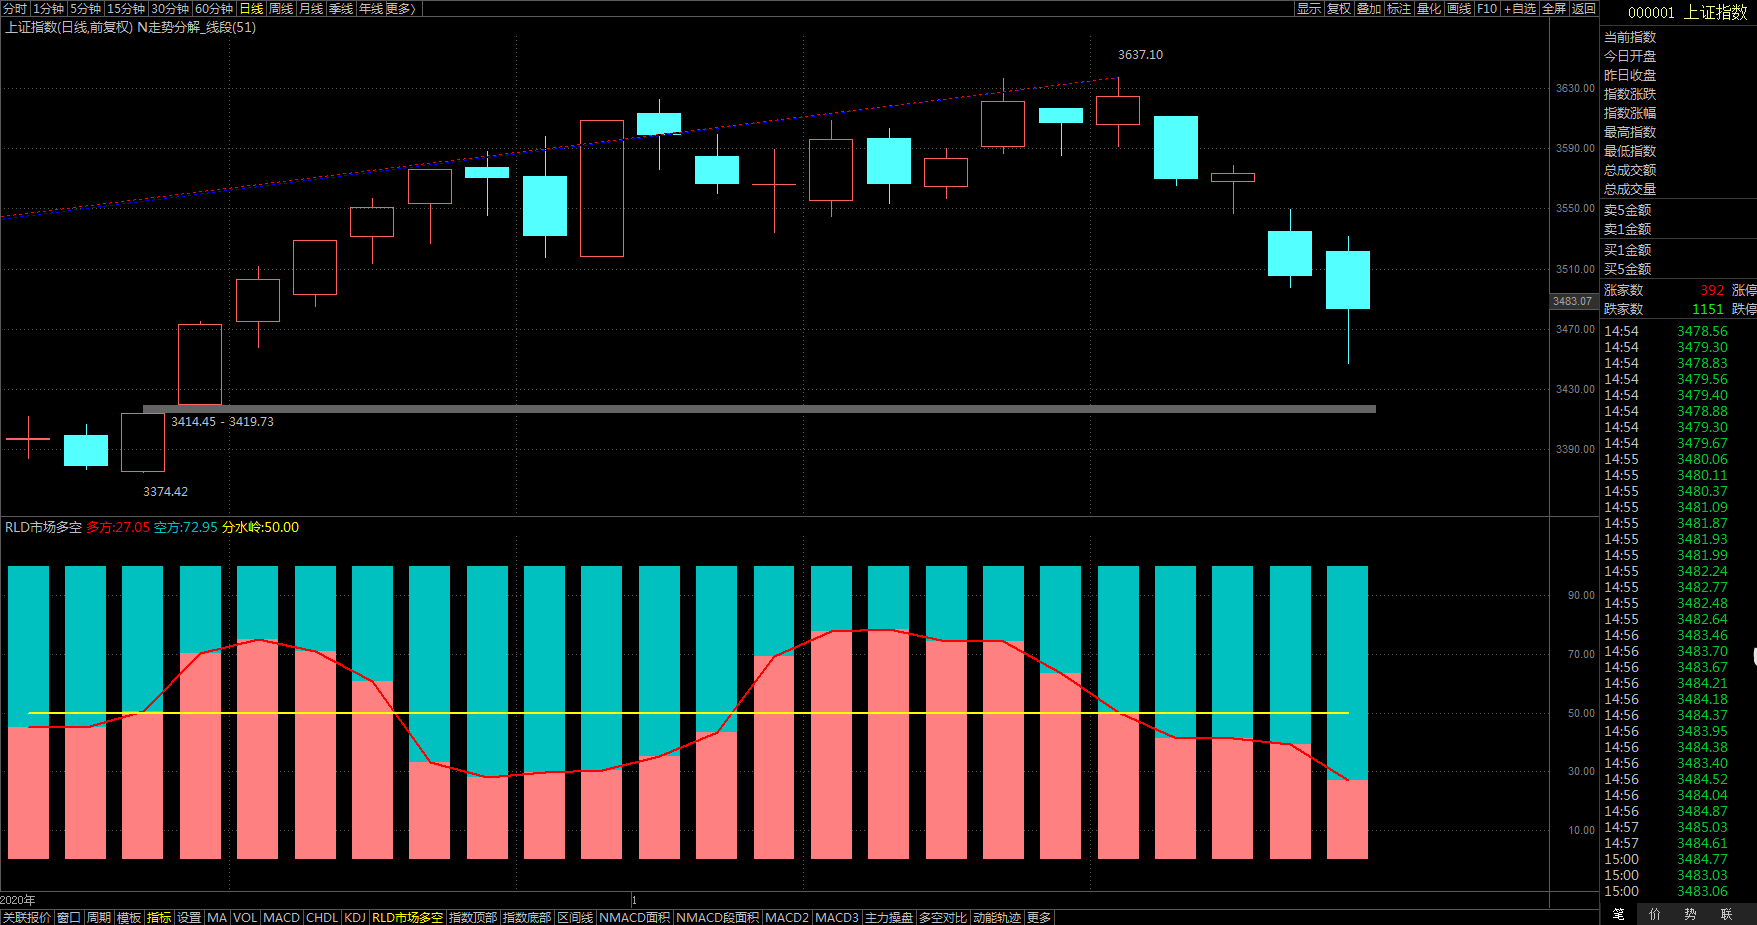Click the 3637.10 high price label
This screenshot has height=925, width=1757.
coord(1140,55)
